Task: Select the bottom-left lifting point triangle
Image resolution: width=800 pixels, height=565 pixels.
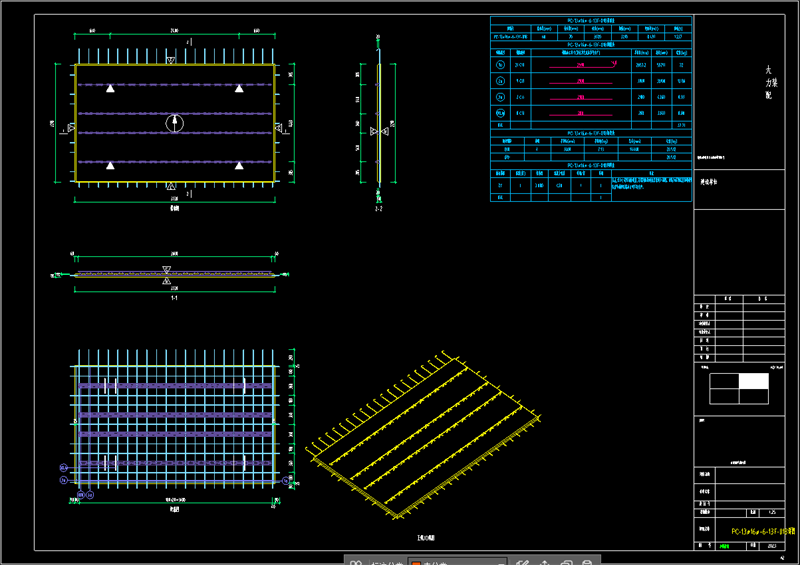Action: 110,165
